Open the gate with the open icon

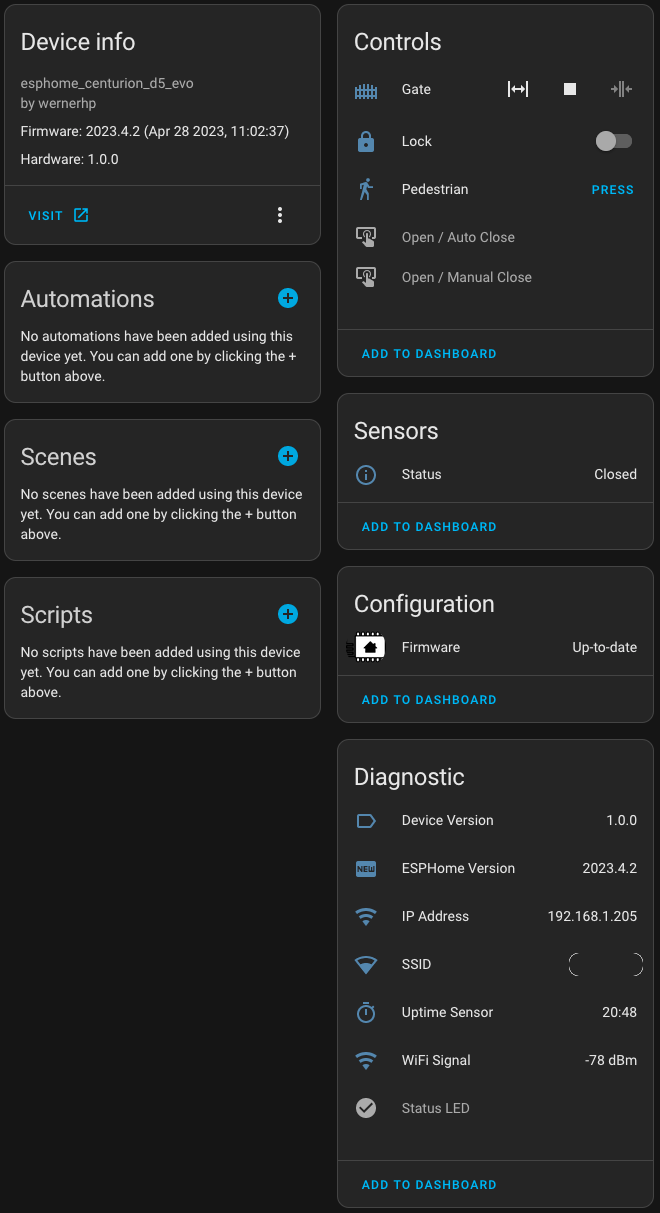click(518, 89)
